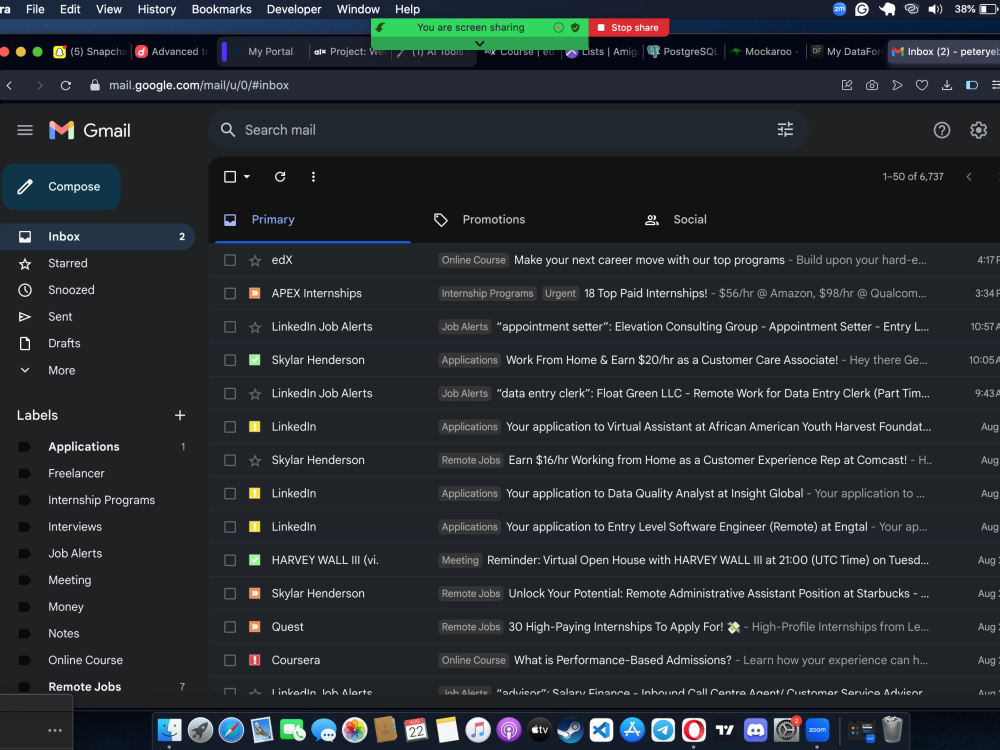Open the Sent folder

point(60,317)
